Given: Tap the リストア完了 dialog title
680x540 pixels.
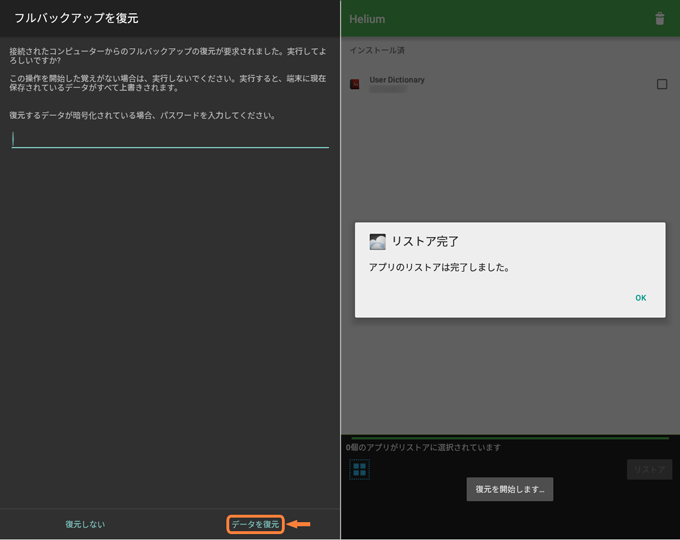Looking at the screenshot, I should click(x=425, y=242).
